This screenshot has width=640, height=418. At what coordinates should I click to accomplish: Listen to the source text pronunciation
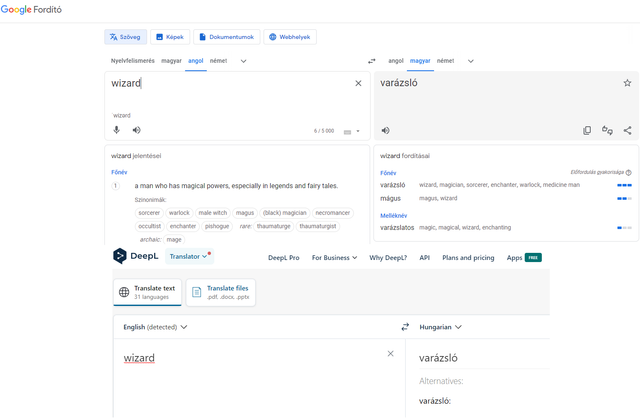tap(136, 130)
